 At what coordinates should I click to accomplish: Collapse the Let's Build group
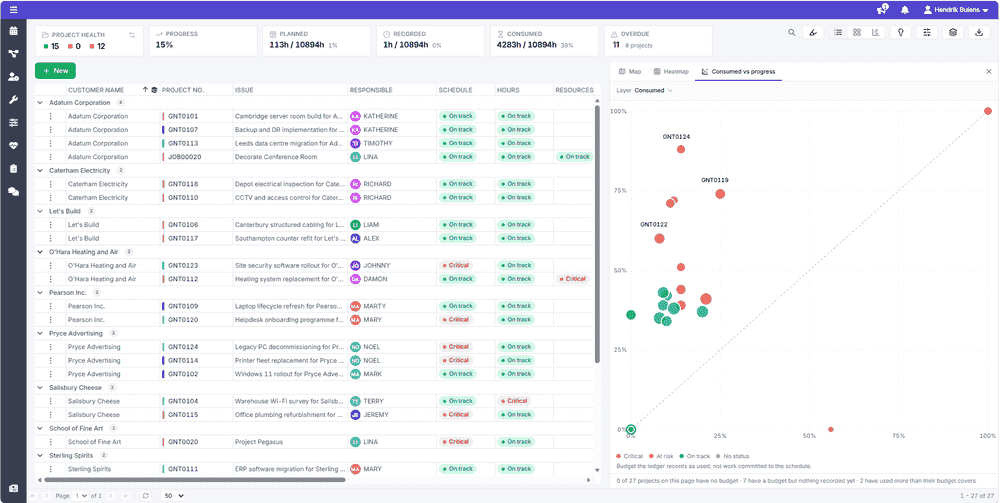tap(40, 211)
